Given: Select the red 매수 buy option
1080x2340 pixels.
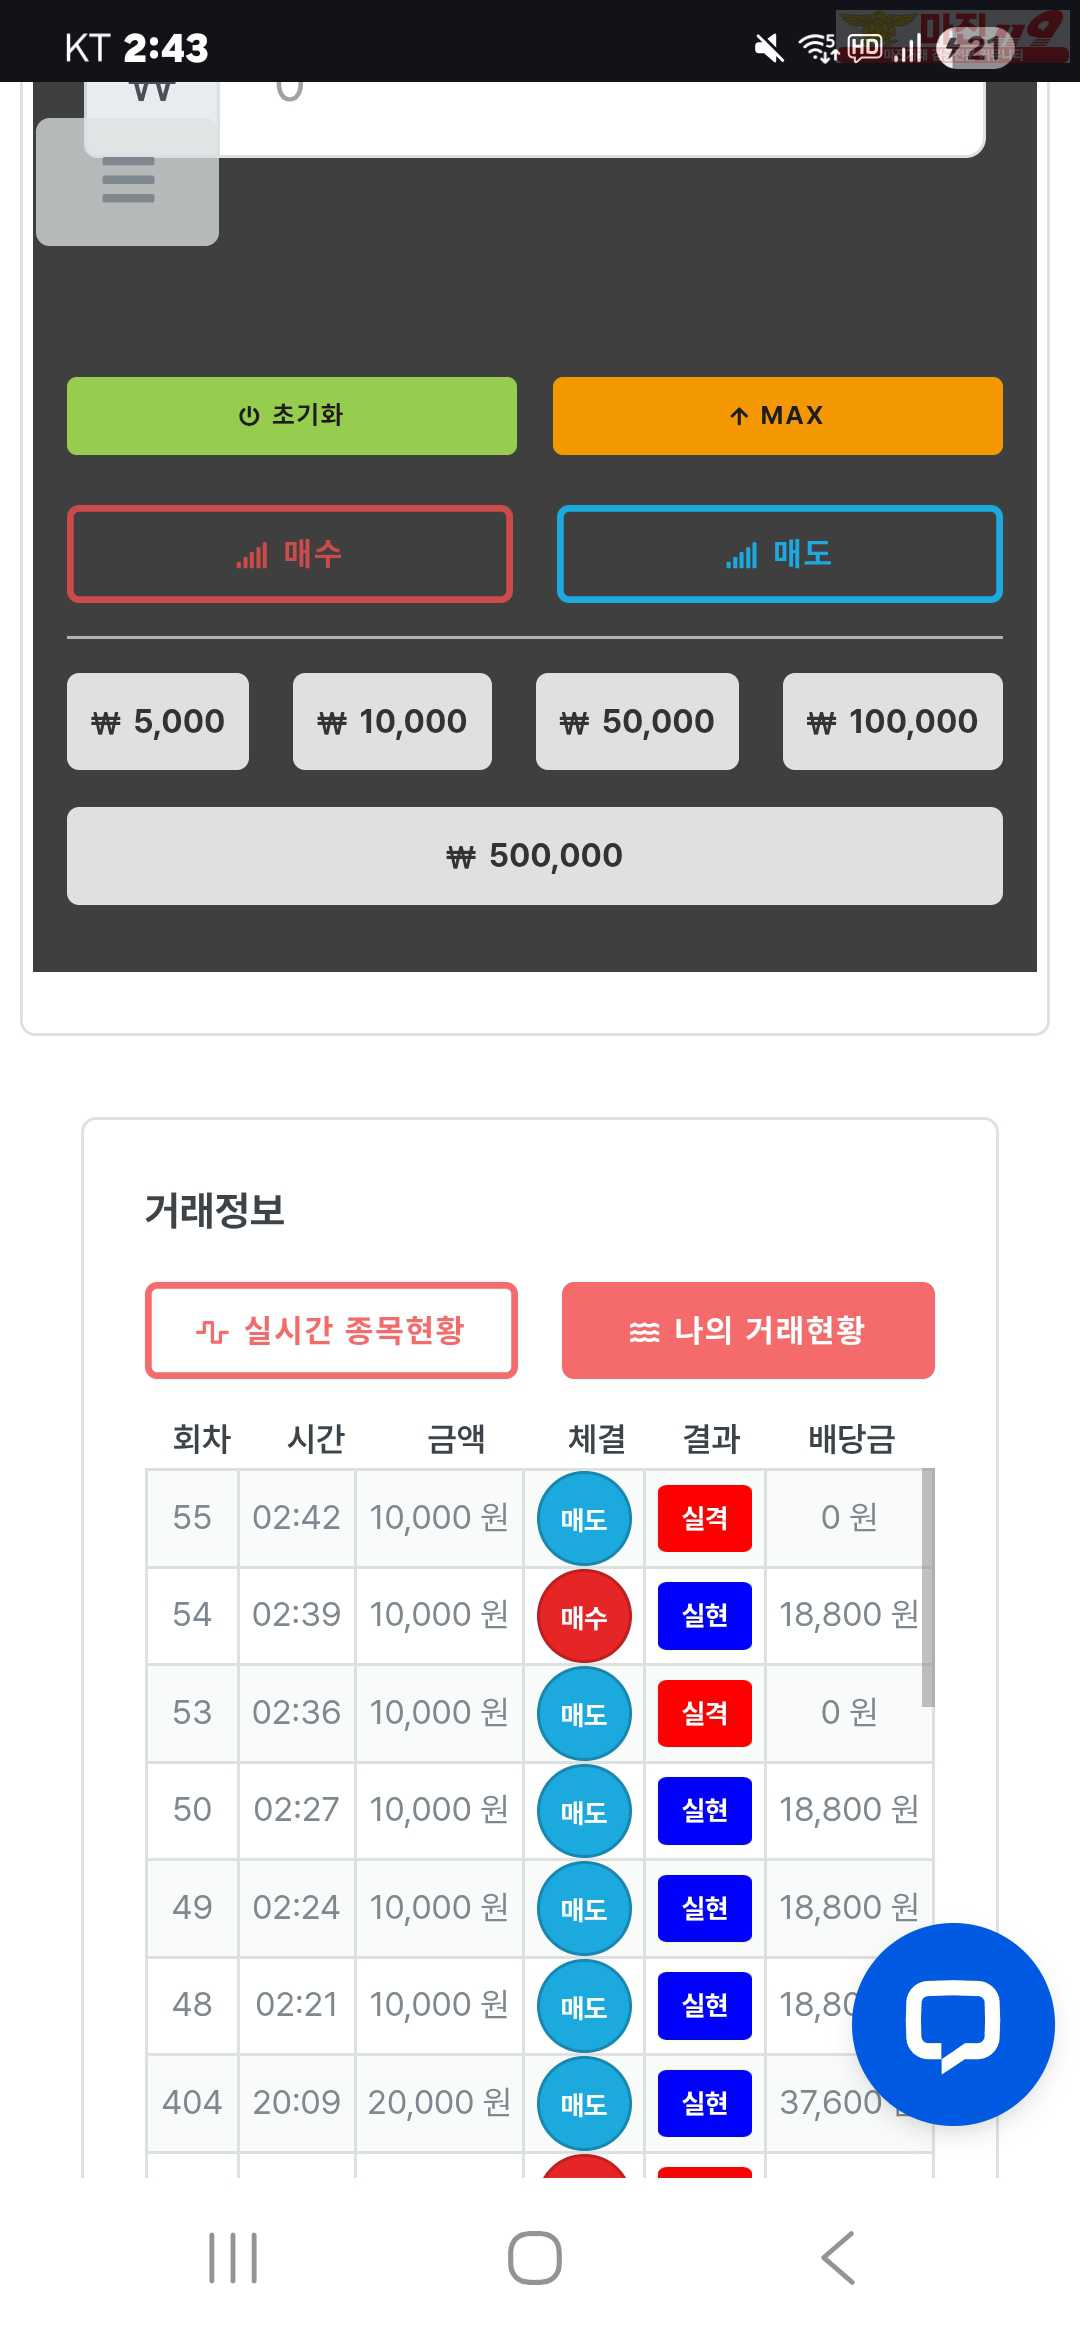Looking at the screenshot, I should pos(290,554).
